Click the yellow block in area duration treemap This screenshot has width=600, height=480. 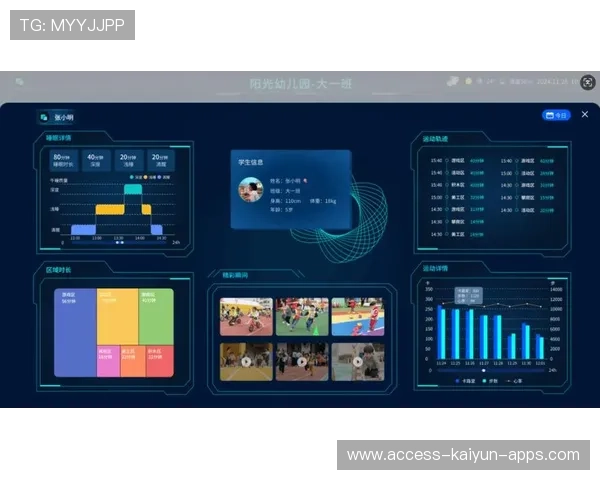click(117, 316)
